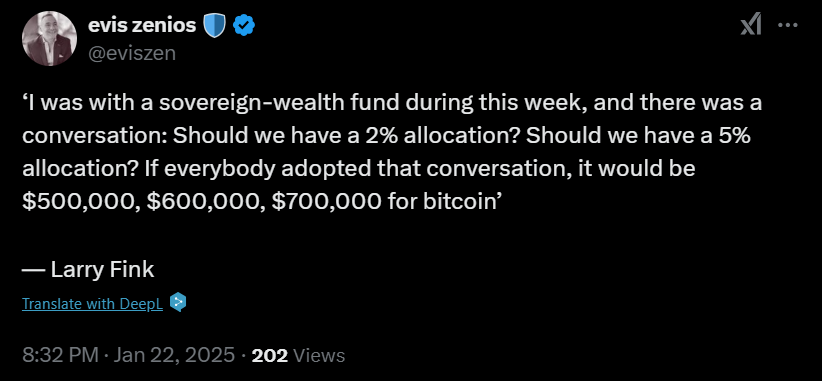Click the blue shield badge beside name
The height and width of the screenshot is (381, 822).
[214, 26]
